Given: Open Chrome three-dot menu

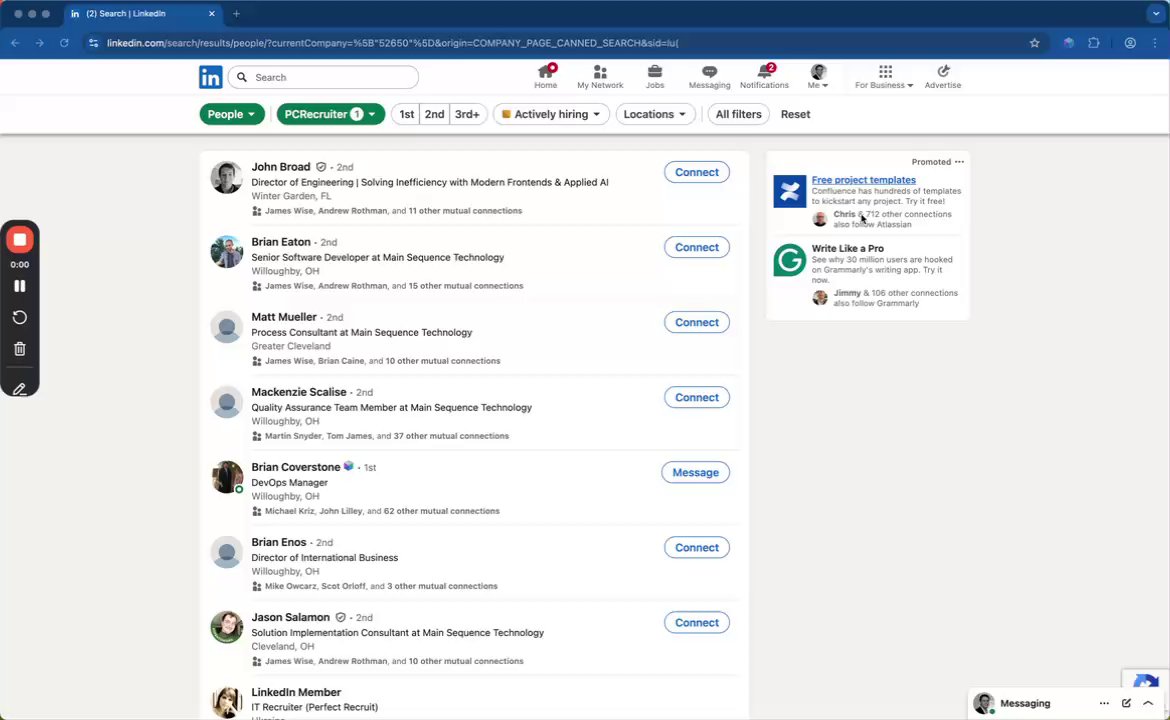Looking at the screenshot, I should tap(1154, 43).
